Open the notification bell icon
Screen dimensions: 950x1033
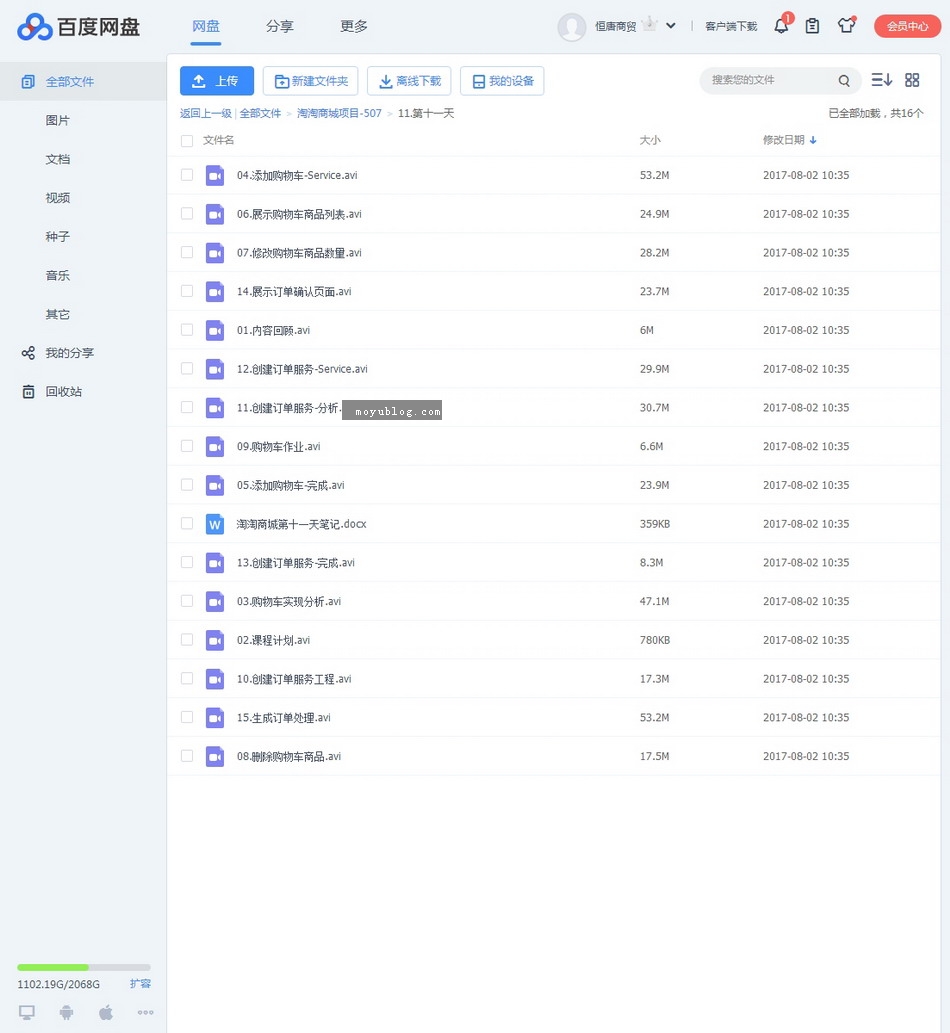tap(781, 26)
